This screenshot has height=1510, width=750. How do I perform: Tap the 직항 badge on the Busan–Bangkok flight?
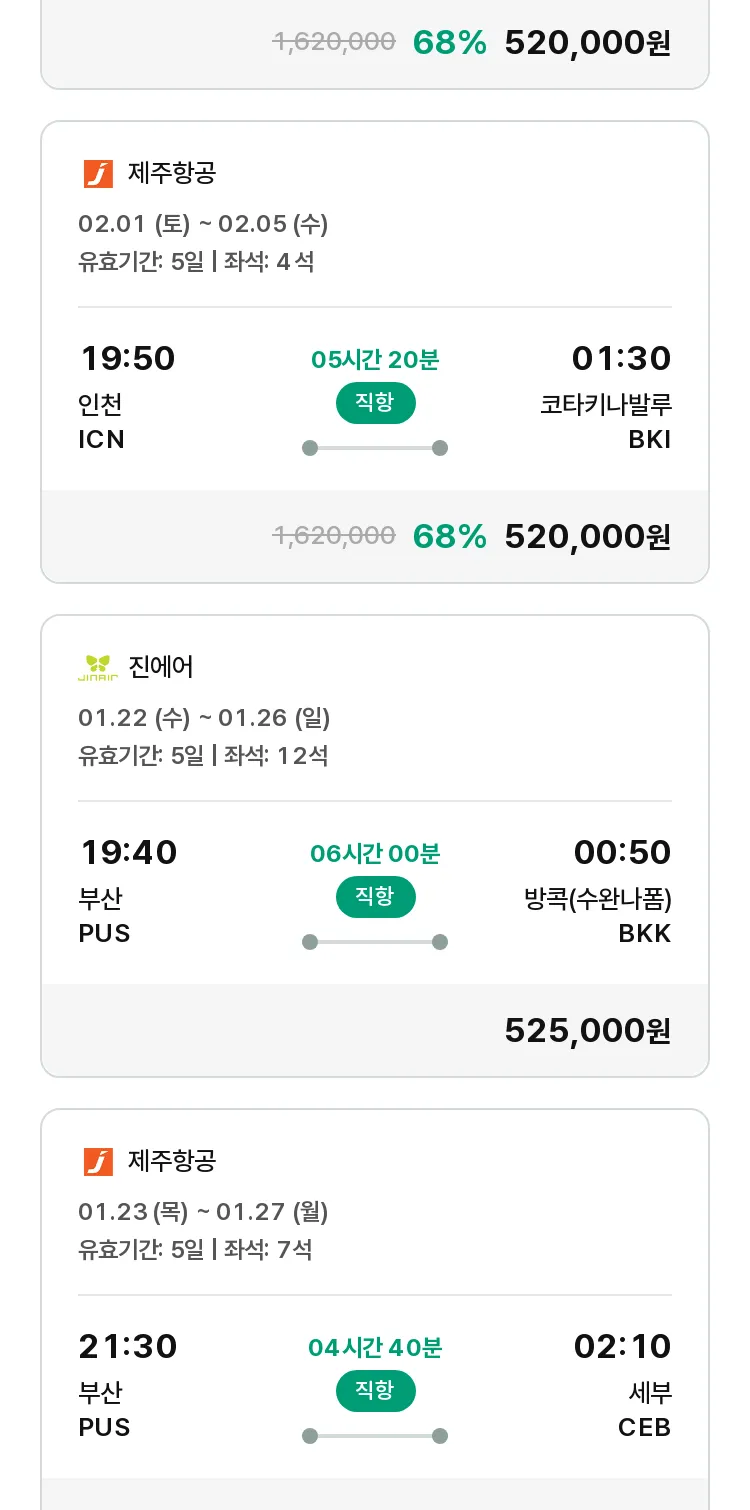coord(375,897)
